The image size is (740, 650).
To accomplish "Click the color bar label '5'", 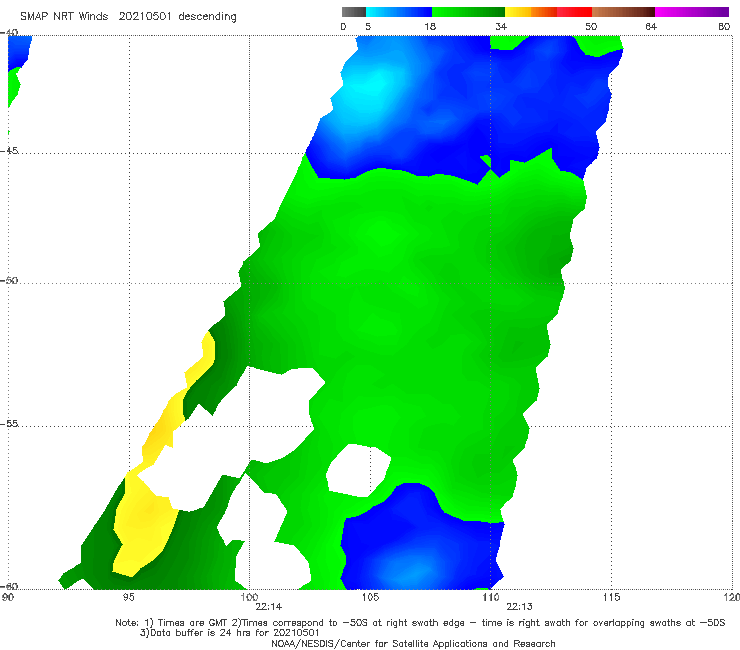I will coord(368,26).
